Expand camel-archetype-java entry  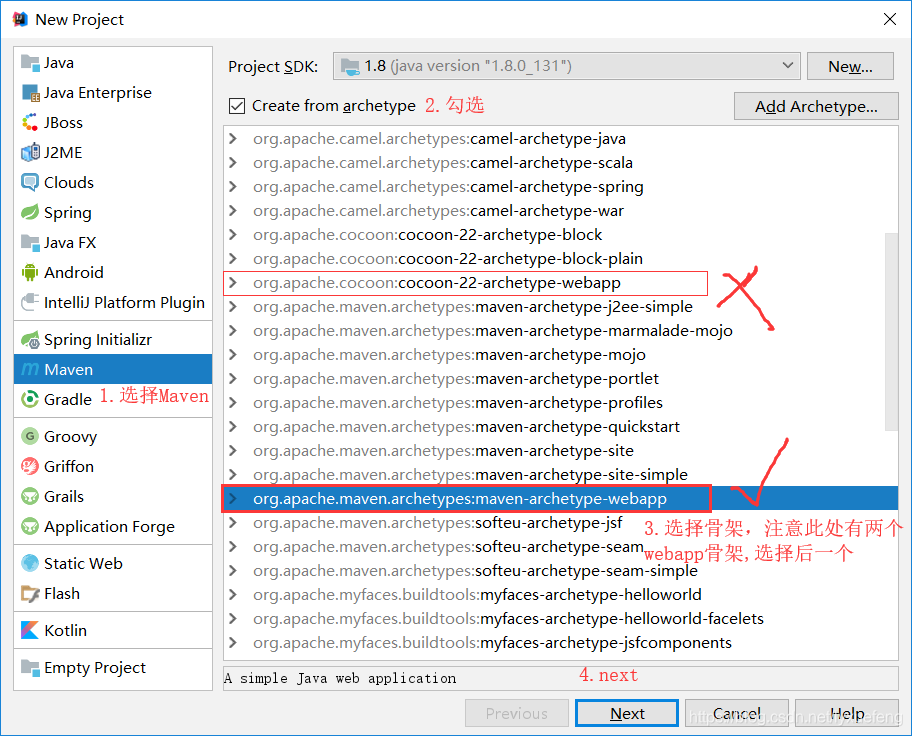pos(233,138)
